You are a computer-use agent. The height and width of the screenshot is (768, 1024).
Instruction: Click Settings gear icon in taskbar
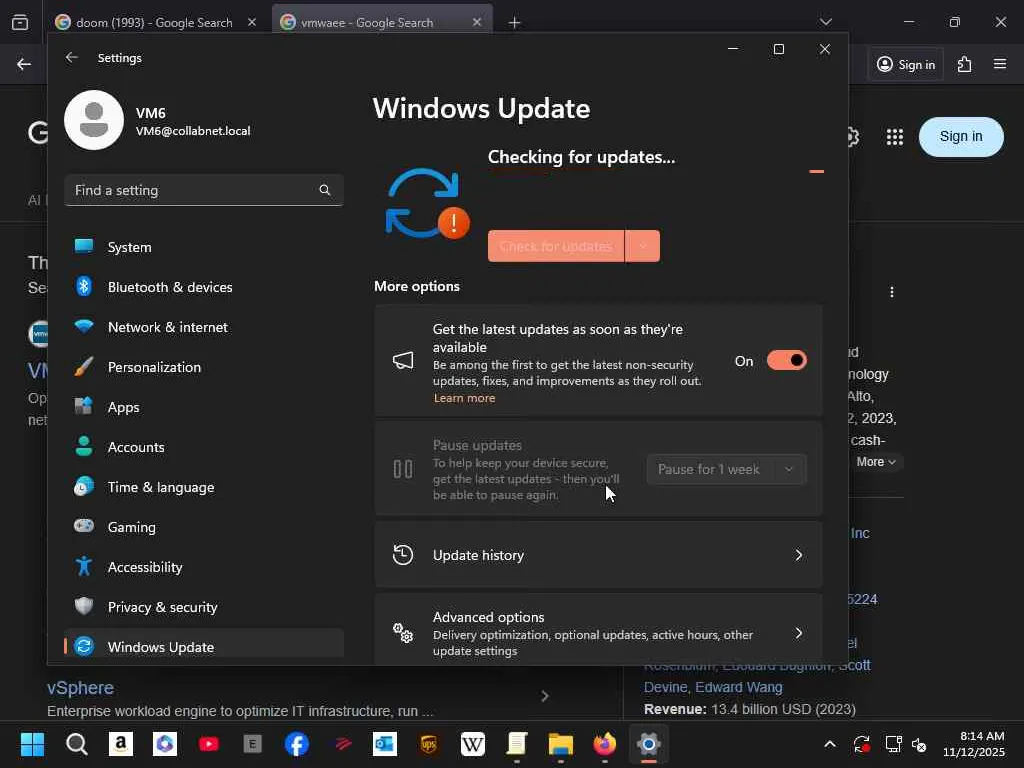point(648,744)
